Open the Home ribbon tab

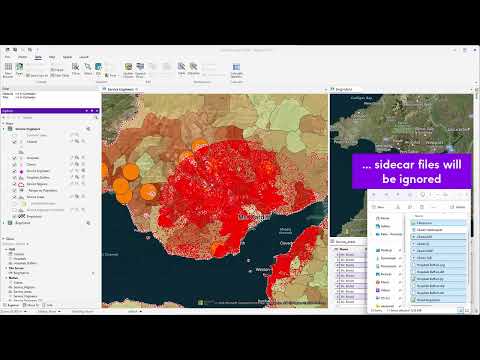pyautogui.click(x=22, y=57)
